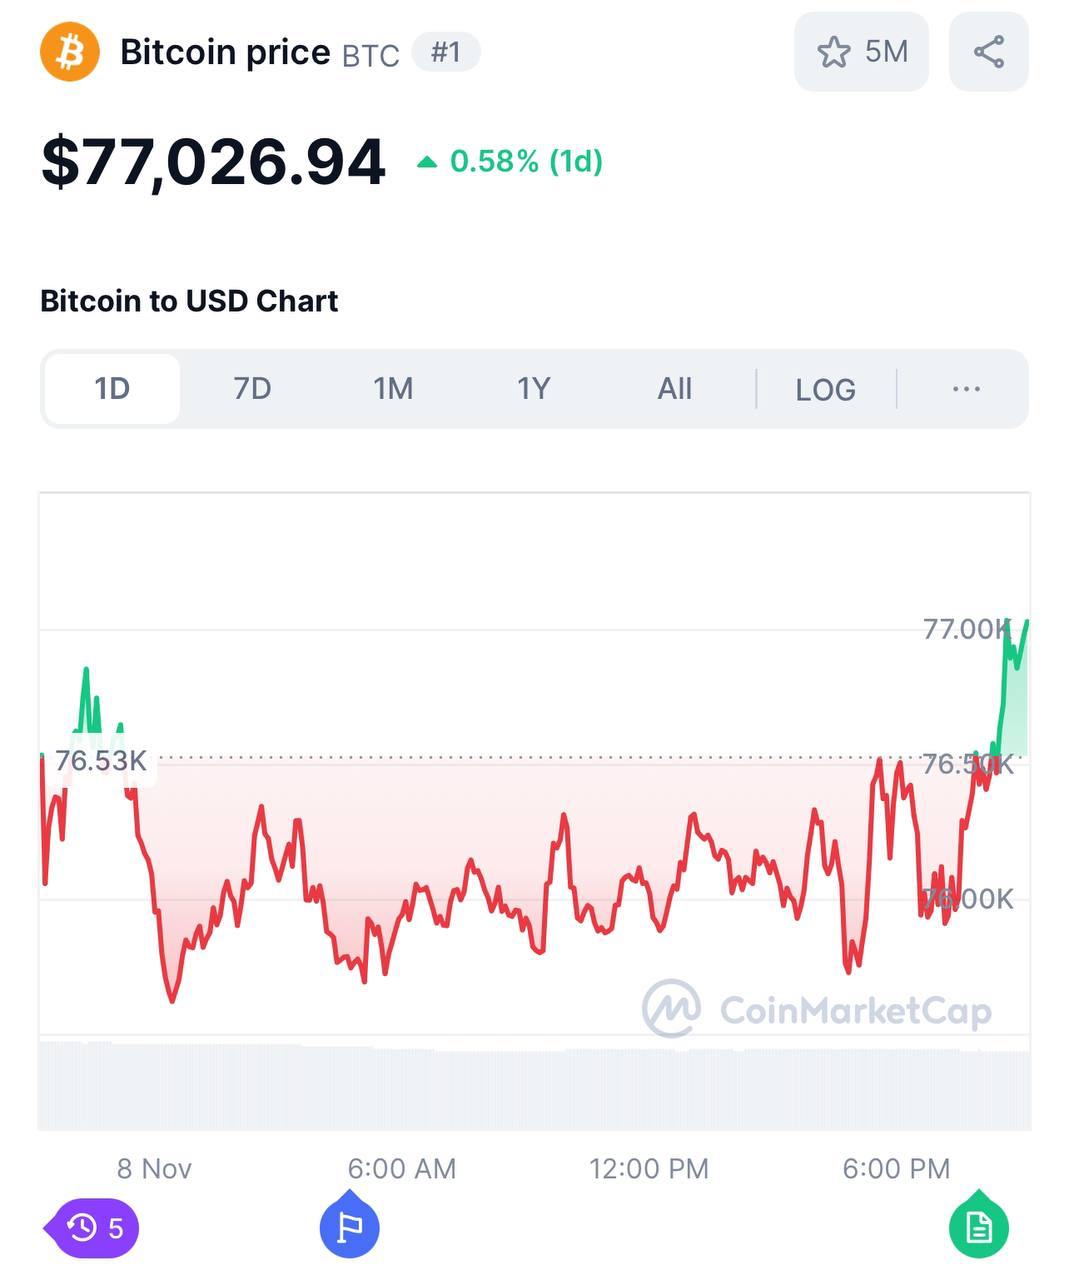Select the All time range tab

coord(675,389)
